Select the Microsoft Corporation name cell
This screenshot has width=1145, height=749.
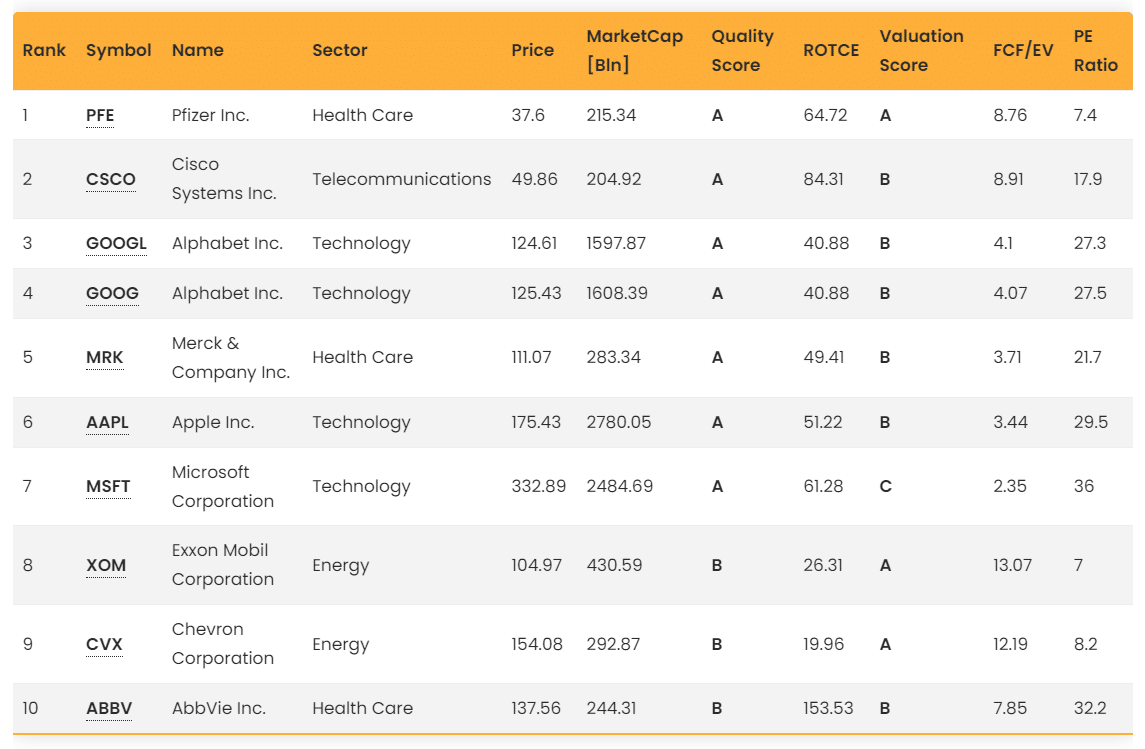[x=223, y=487]
